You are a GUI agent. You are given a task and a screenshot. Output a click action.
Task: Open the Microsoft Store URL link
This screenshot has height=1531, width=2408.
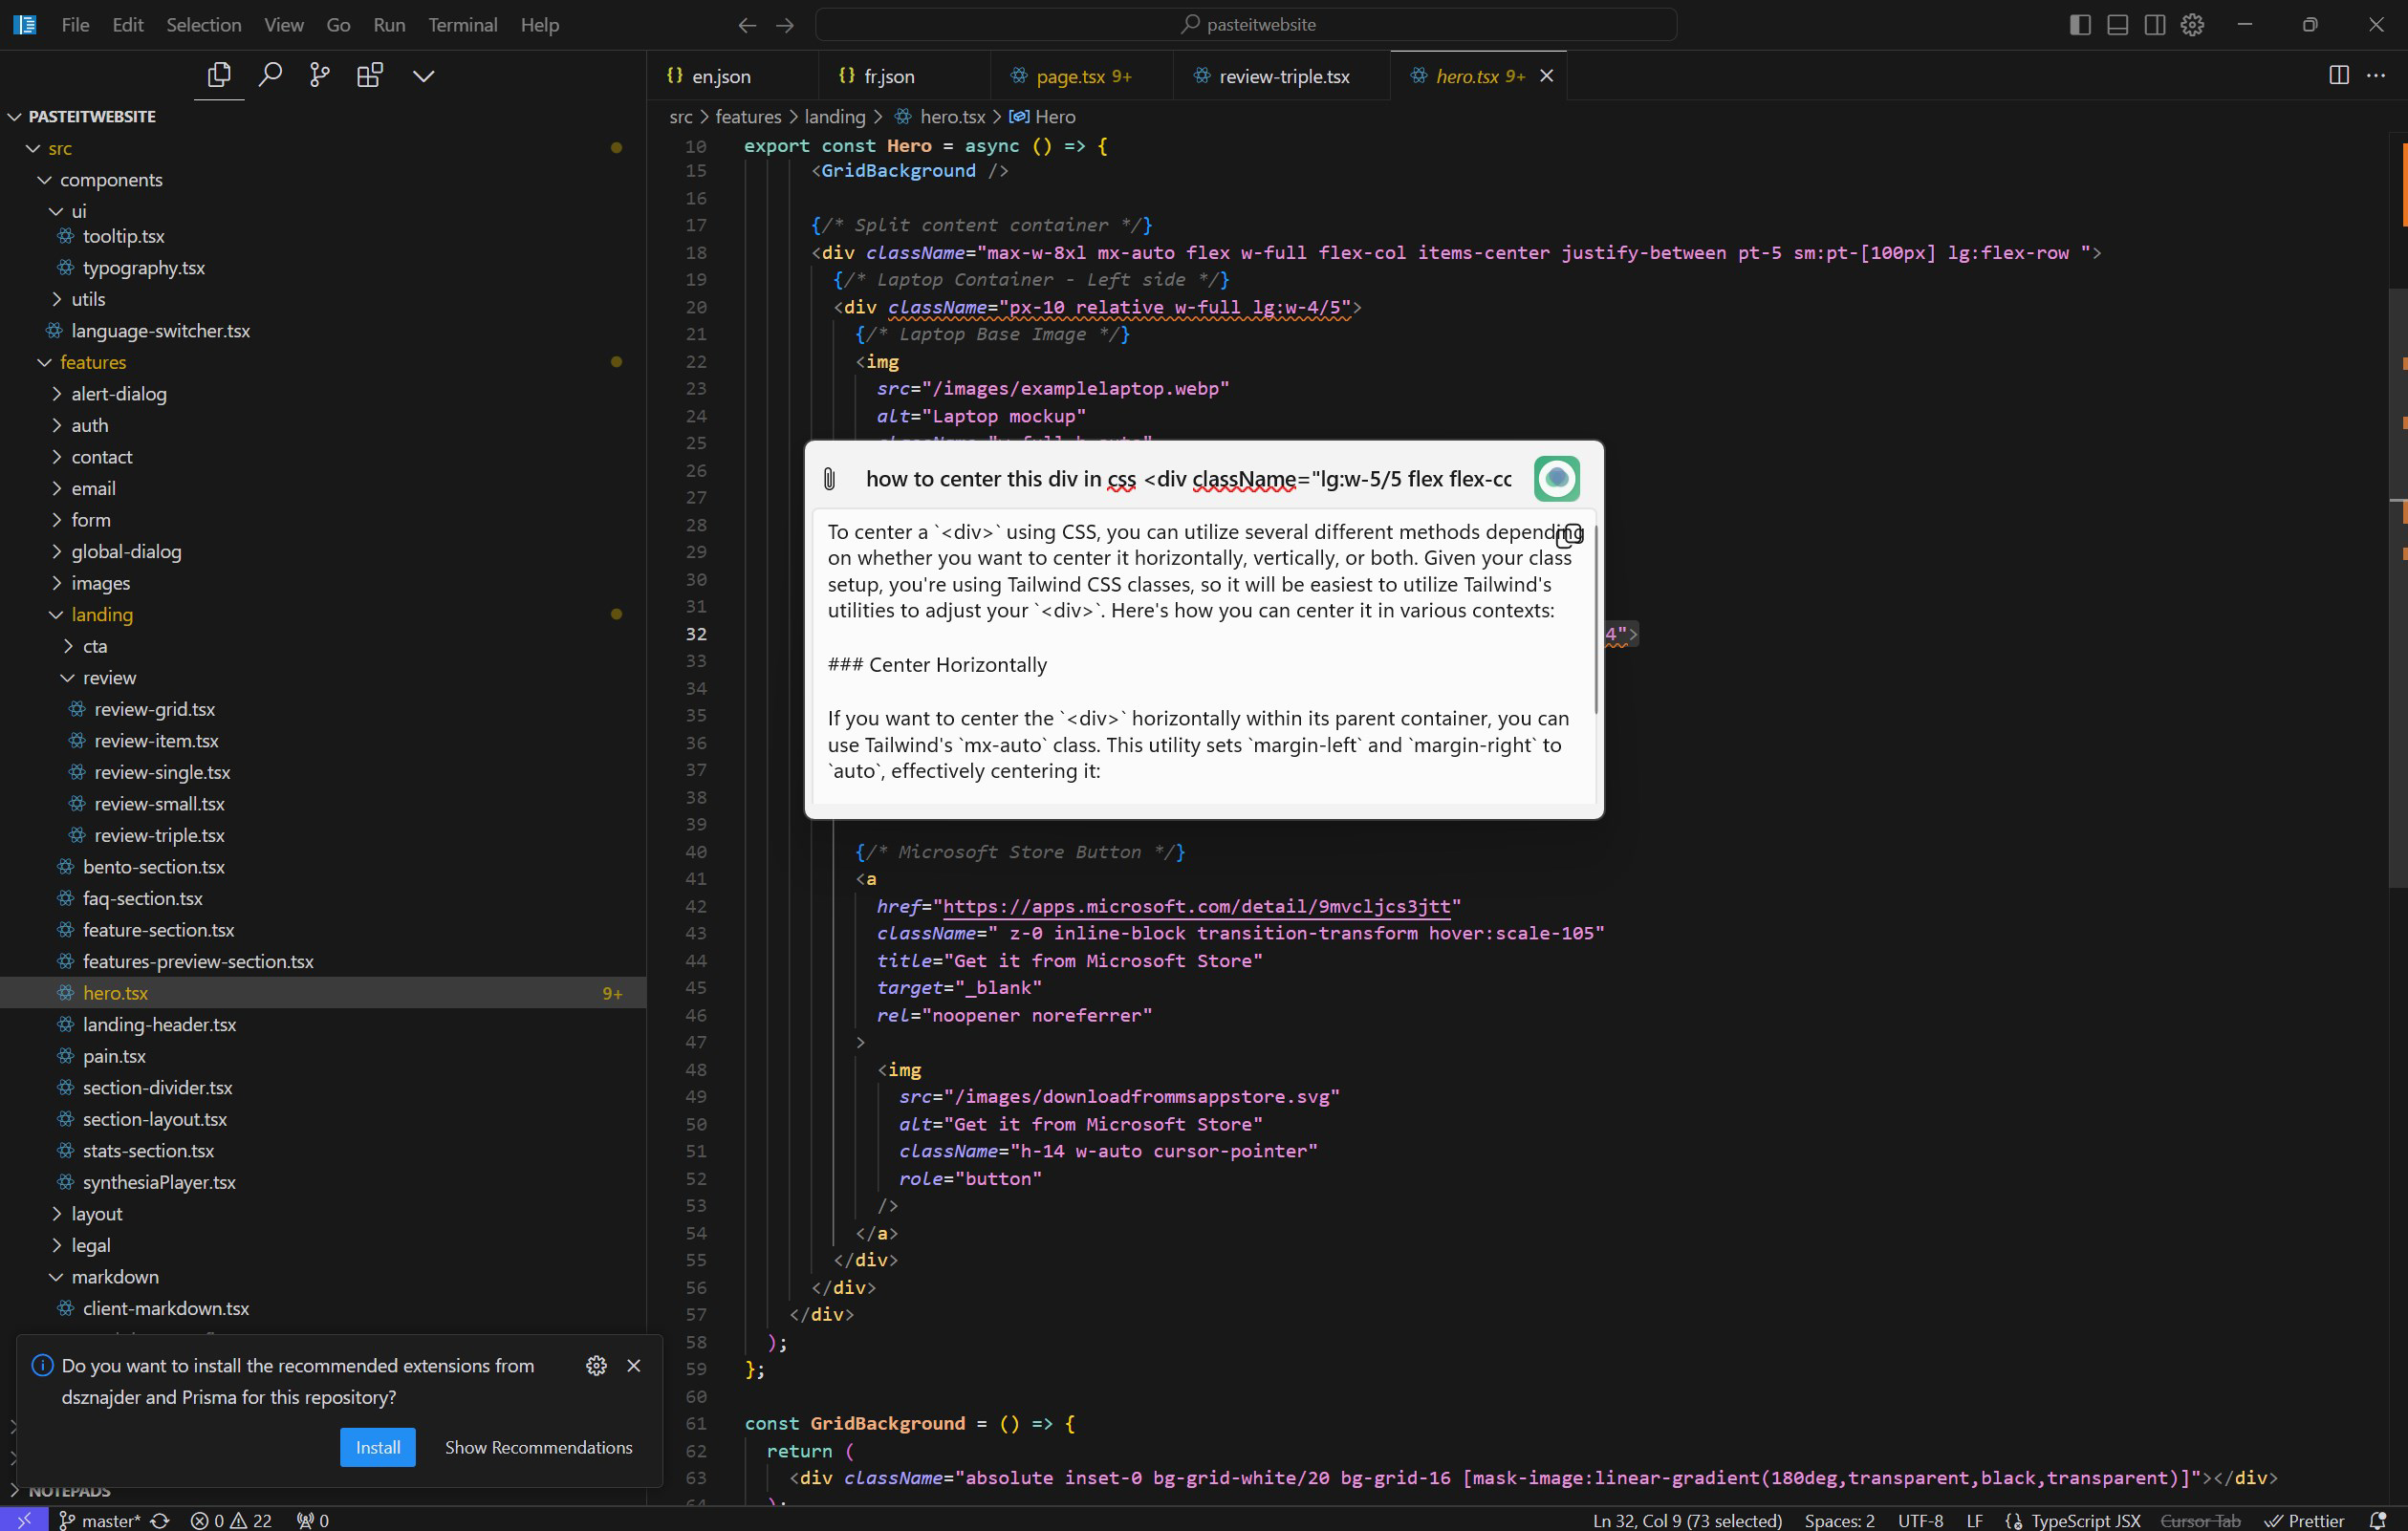1196,906
